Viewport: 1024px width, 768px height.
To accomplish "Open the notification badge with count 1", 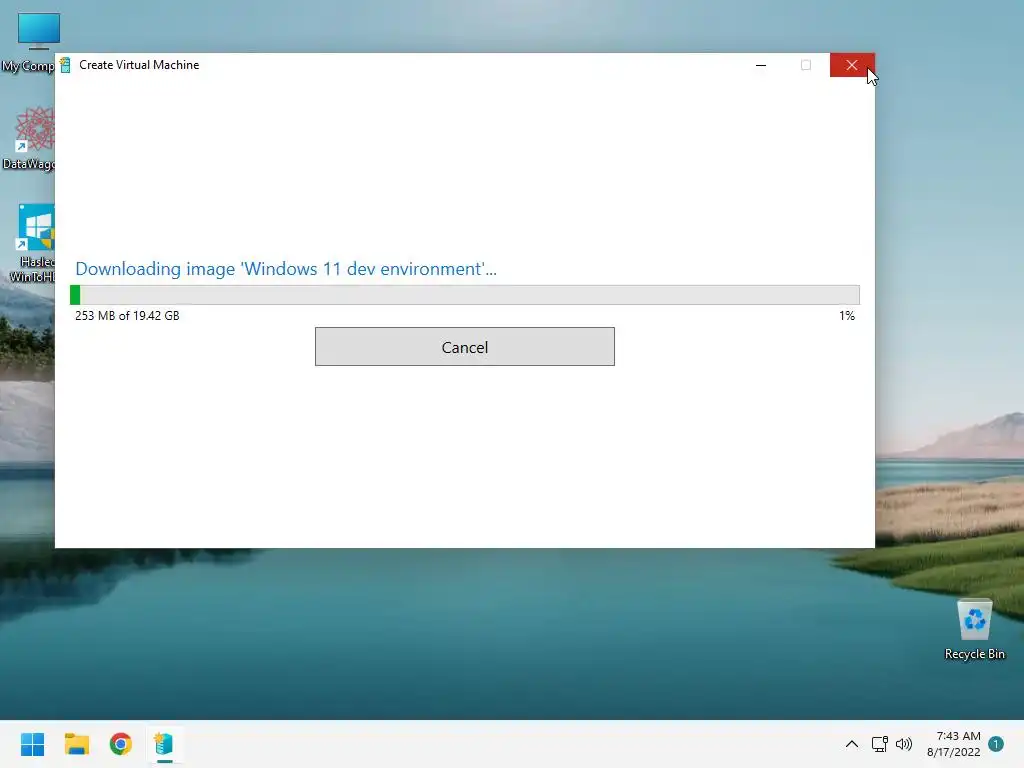I will [996, 744].
